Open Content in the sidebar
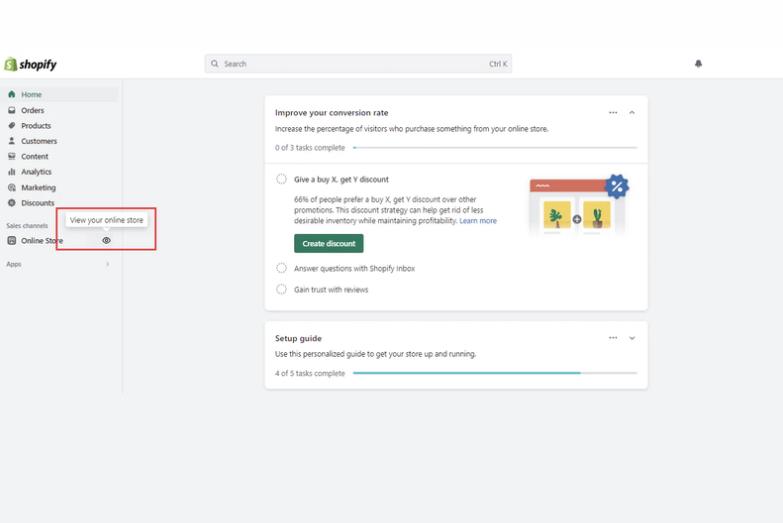 35,156
